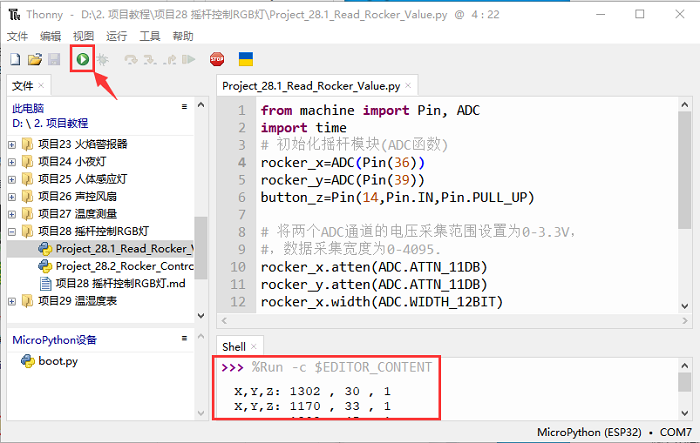Click the Save file disk icon
The image size is (700, 443).
coord(54,60)
